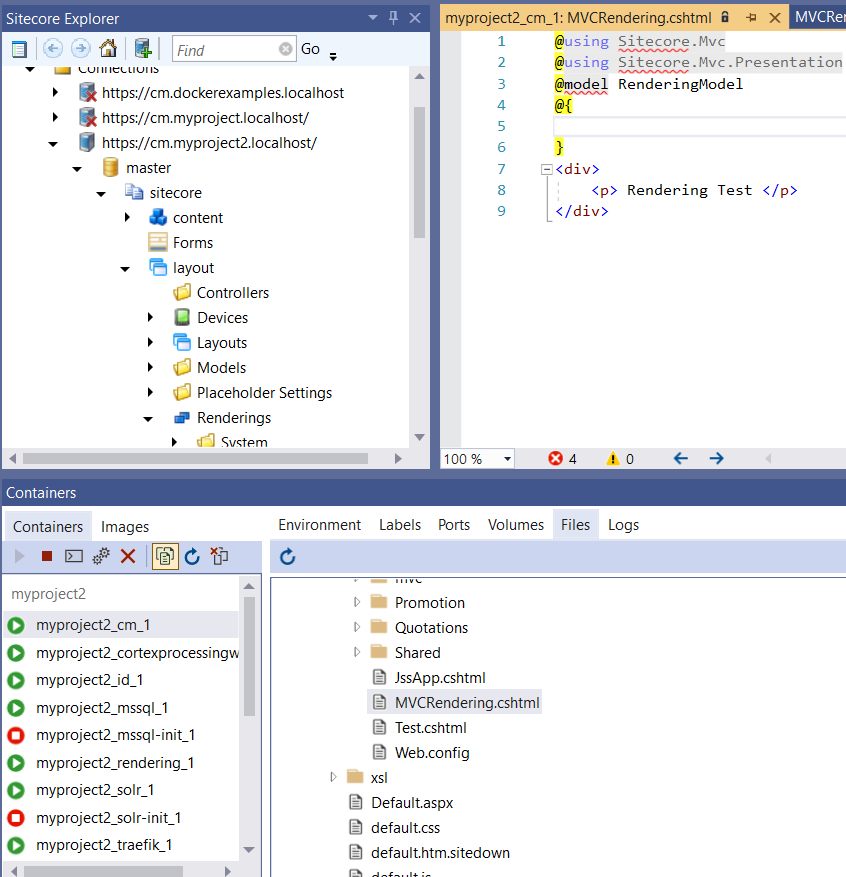
Task: Collapse the cm.myproject2.localhost connection
Action: point(53,143)
